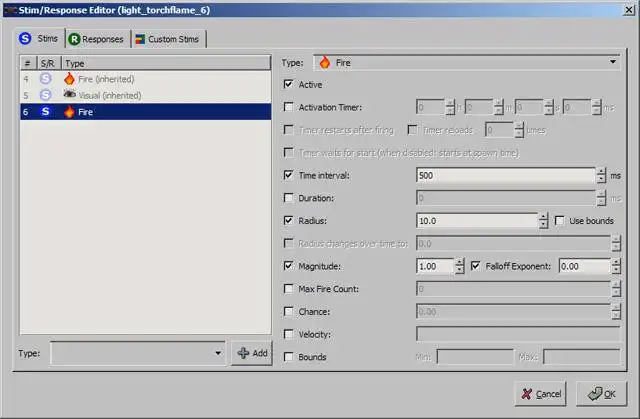Click the flame icon in the Type combo box
This screenshot has height=419, width=640.
pyautogui.click(x=325, y=62)
